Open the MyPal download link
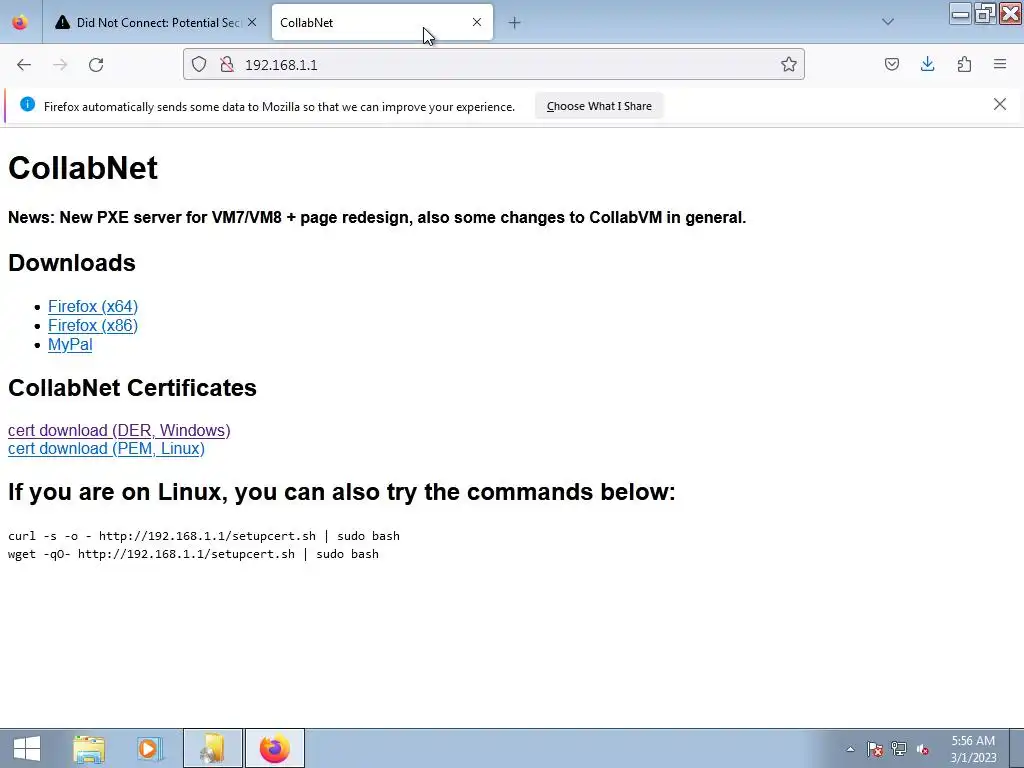 click(70, 344)
